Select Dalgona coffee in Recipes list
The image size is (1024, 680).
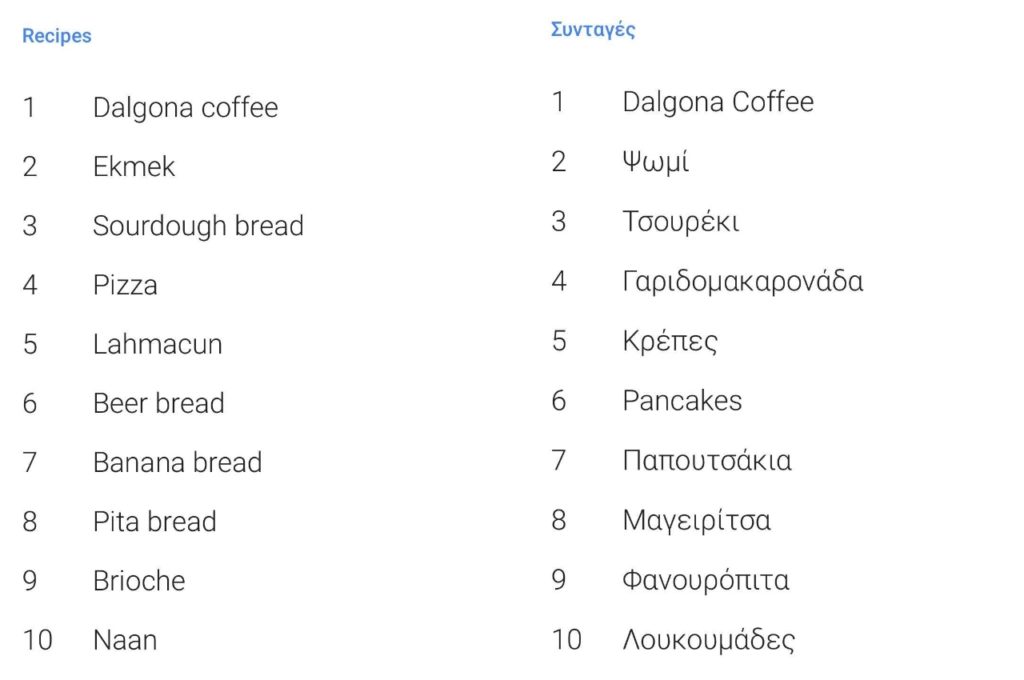pyautogui.click(x=185, y=108)
